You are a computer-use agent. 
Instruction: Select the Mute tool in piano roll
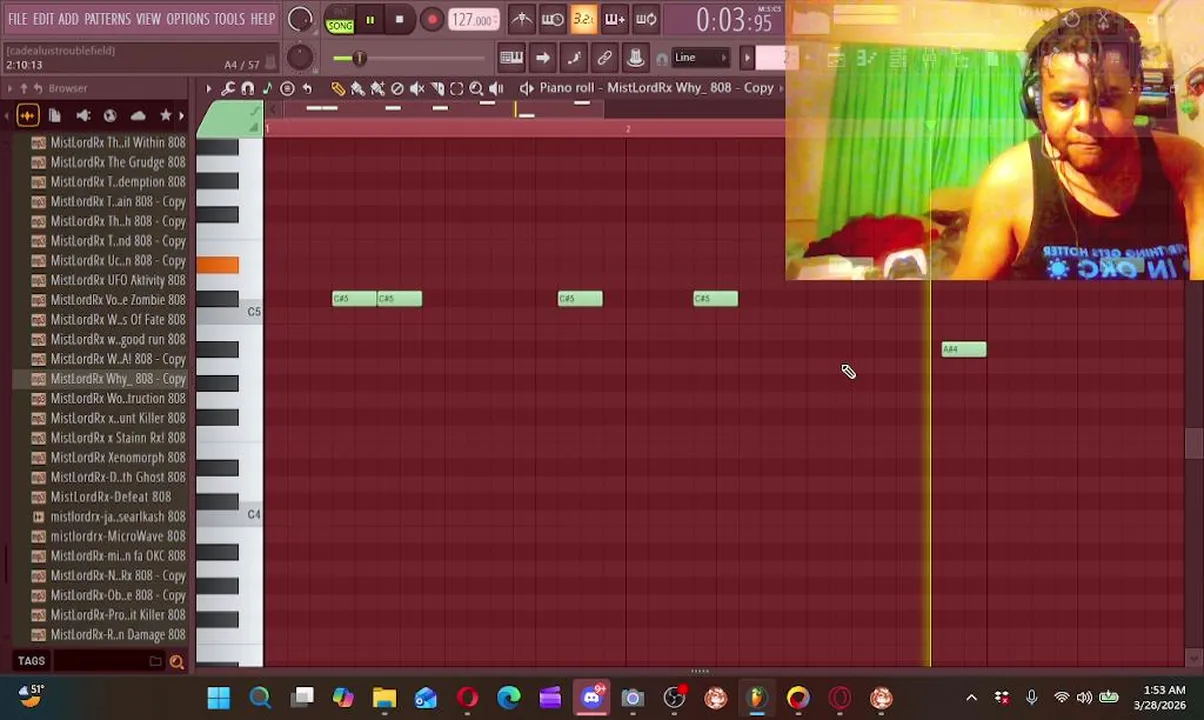coord(417,88)
